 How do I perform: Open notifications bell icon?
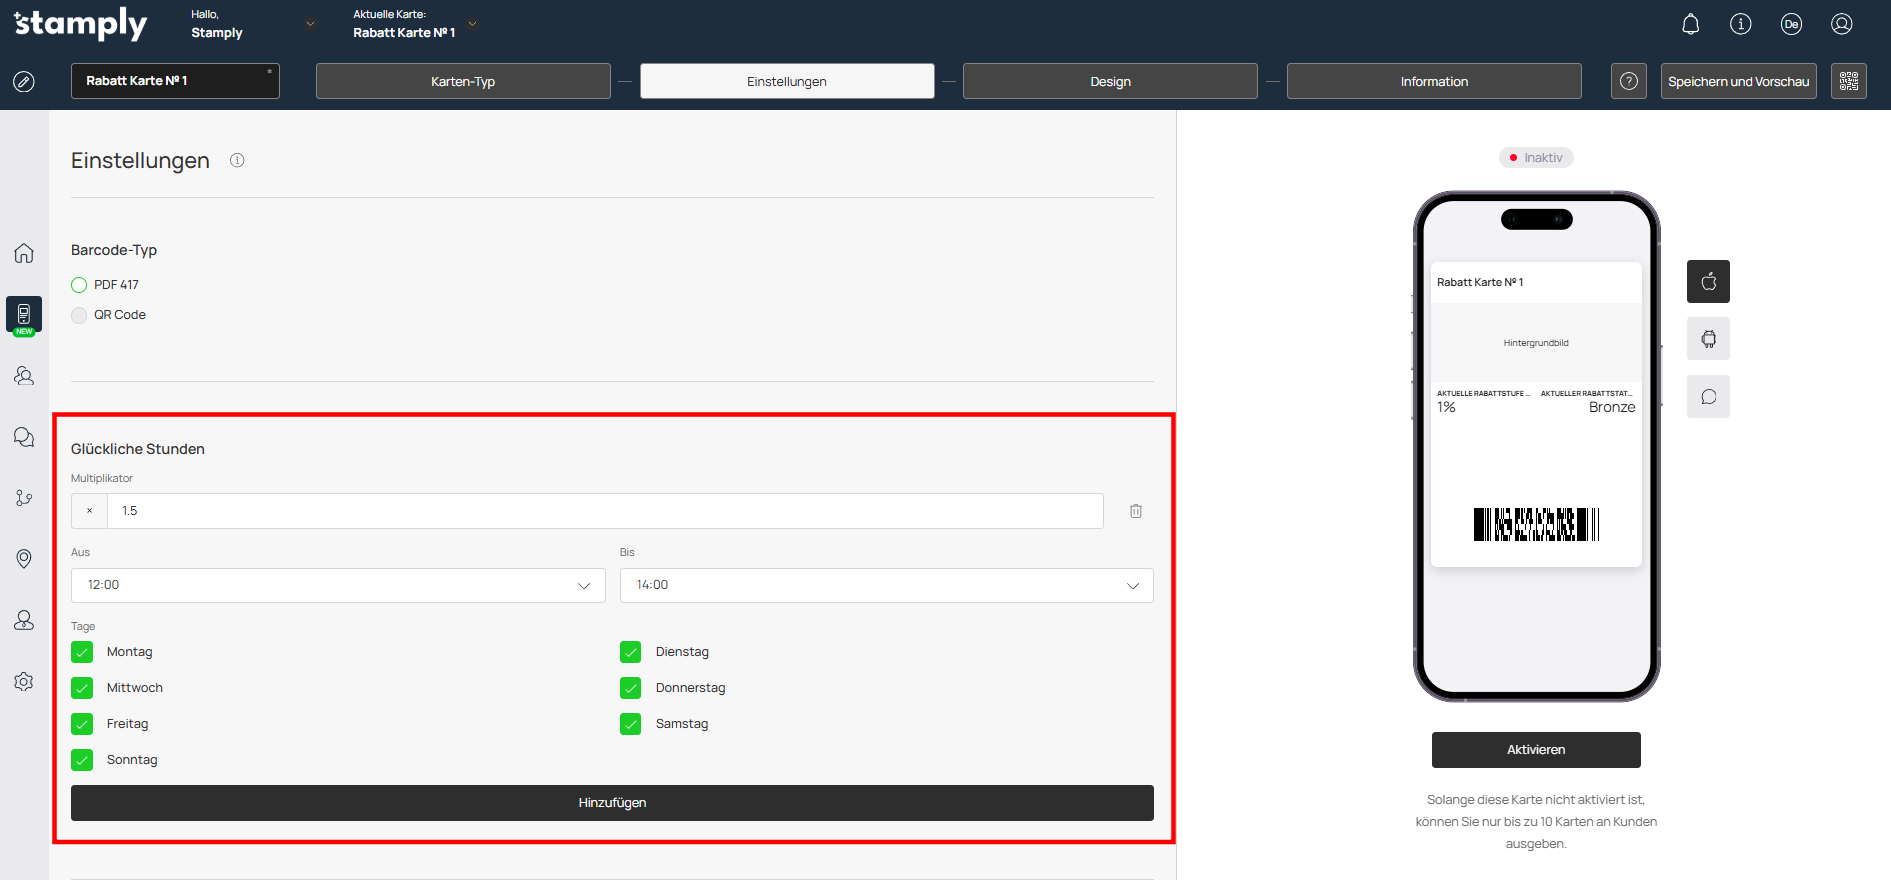click(1690, 24)
